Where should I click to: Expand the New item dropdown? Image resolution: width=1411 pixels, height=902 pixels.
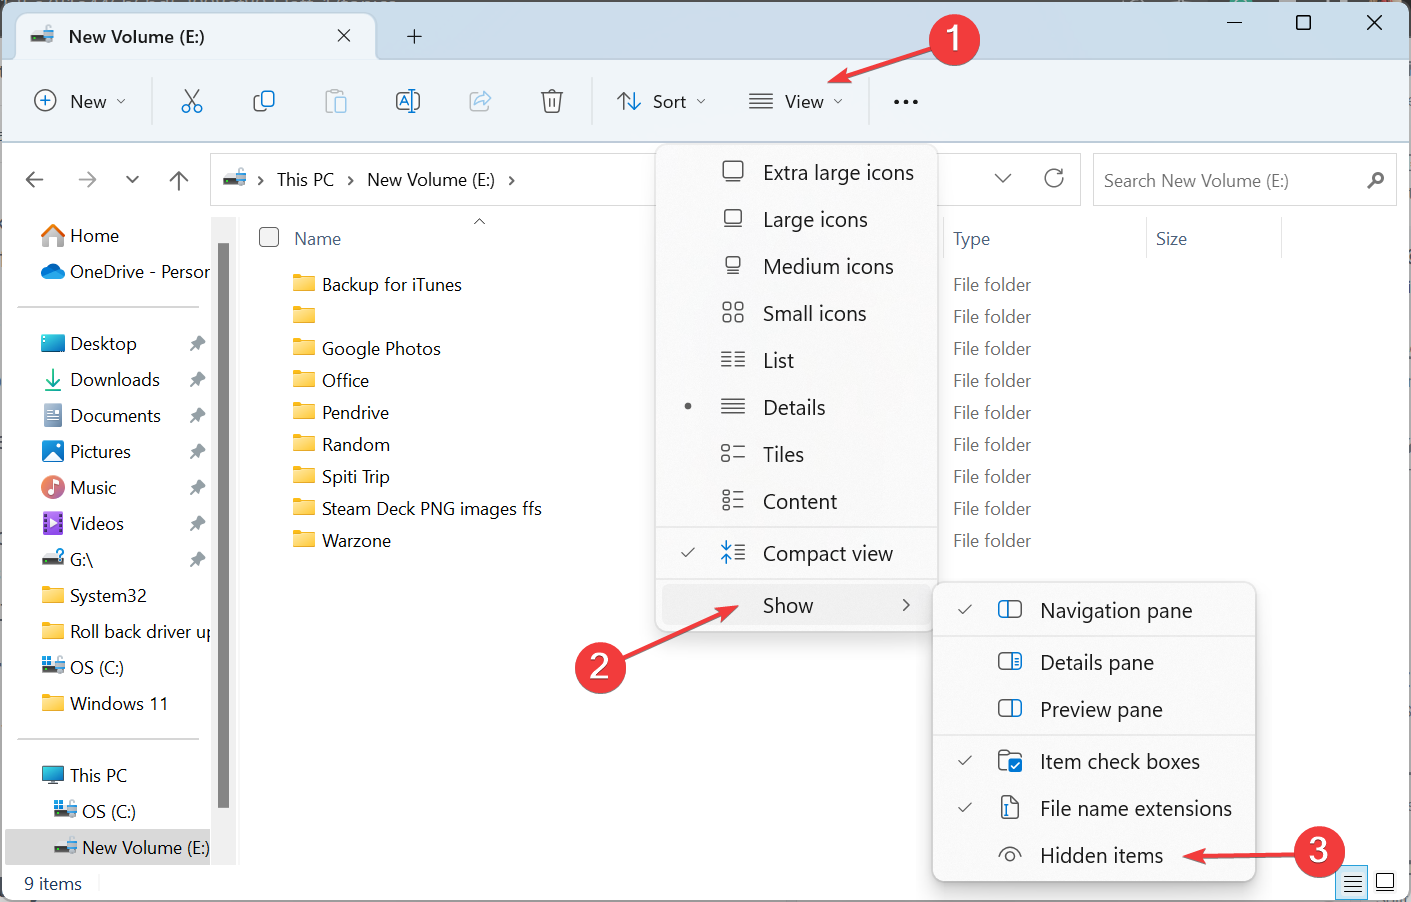pos(80,102)
